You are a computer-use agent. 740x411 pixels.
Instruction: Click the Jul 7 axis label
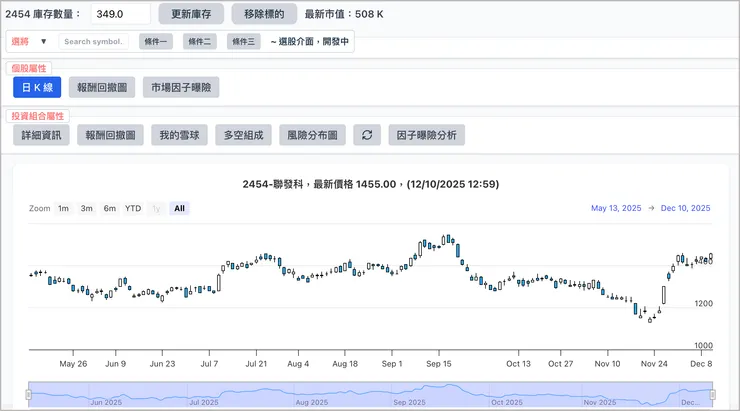pos(209,364)
